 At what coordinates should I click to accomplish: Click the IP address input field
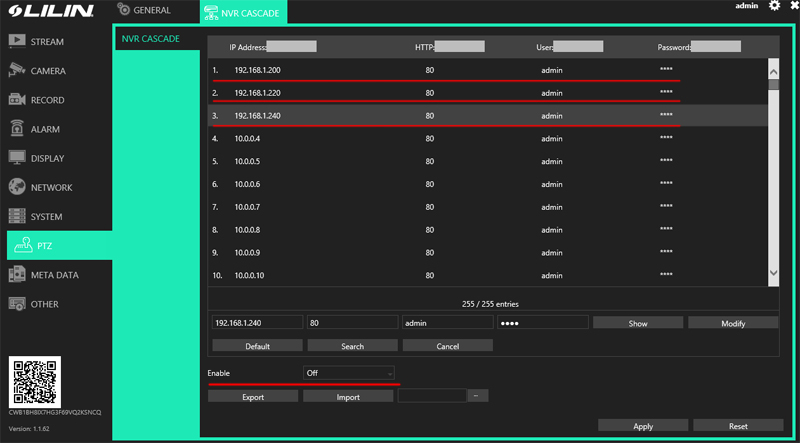257,323
